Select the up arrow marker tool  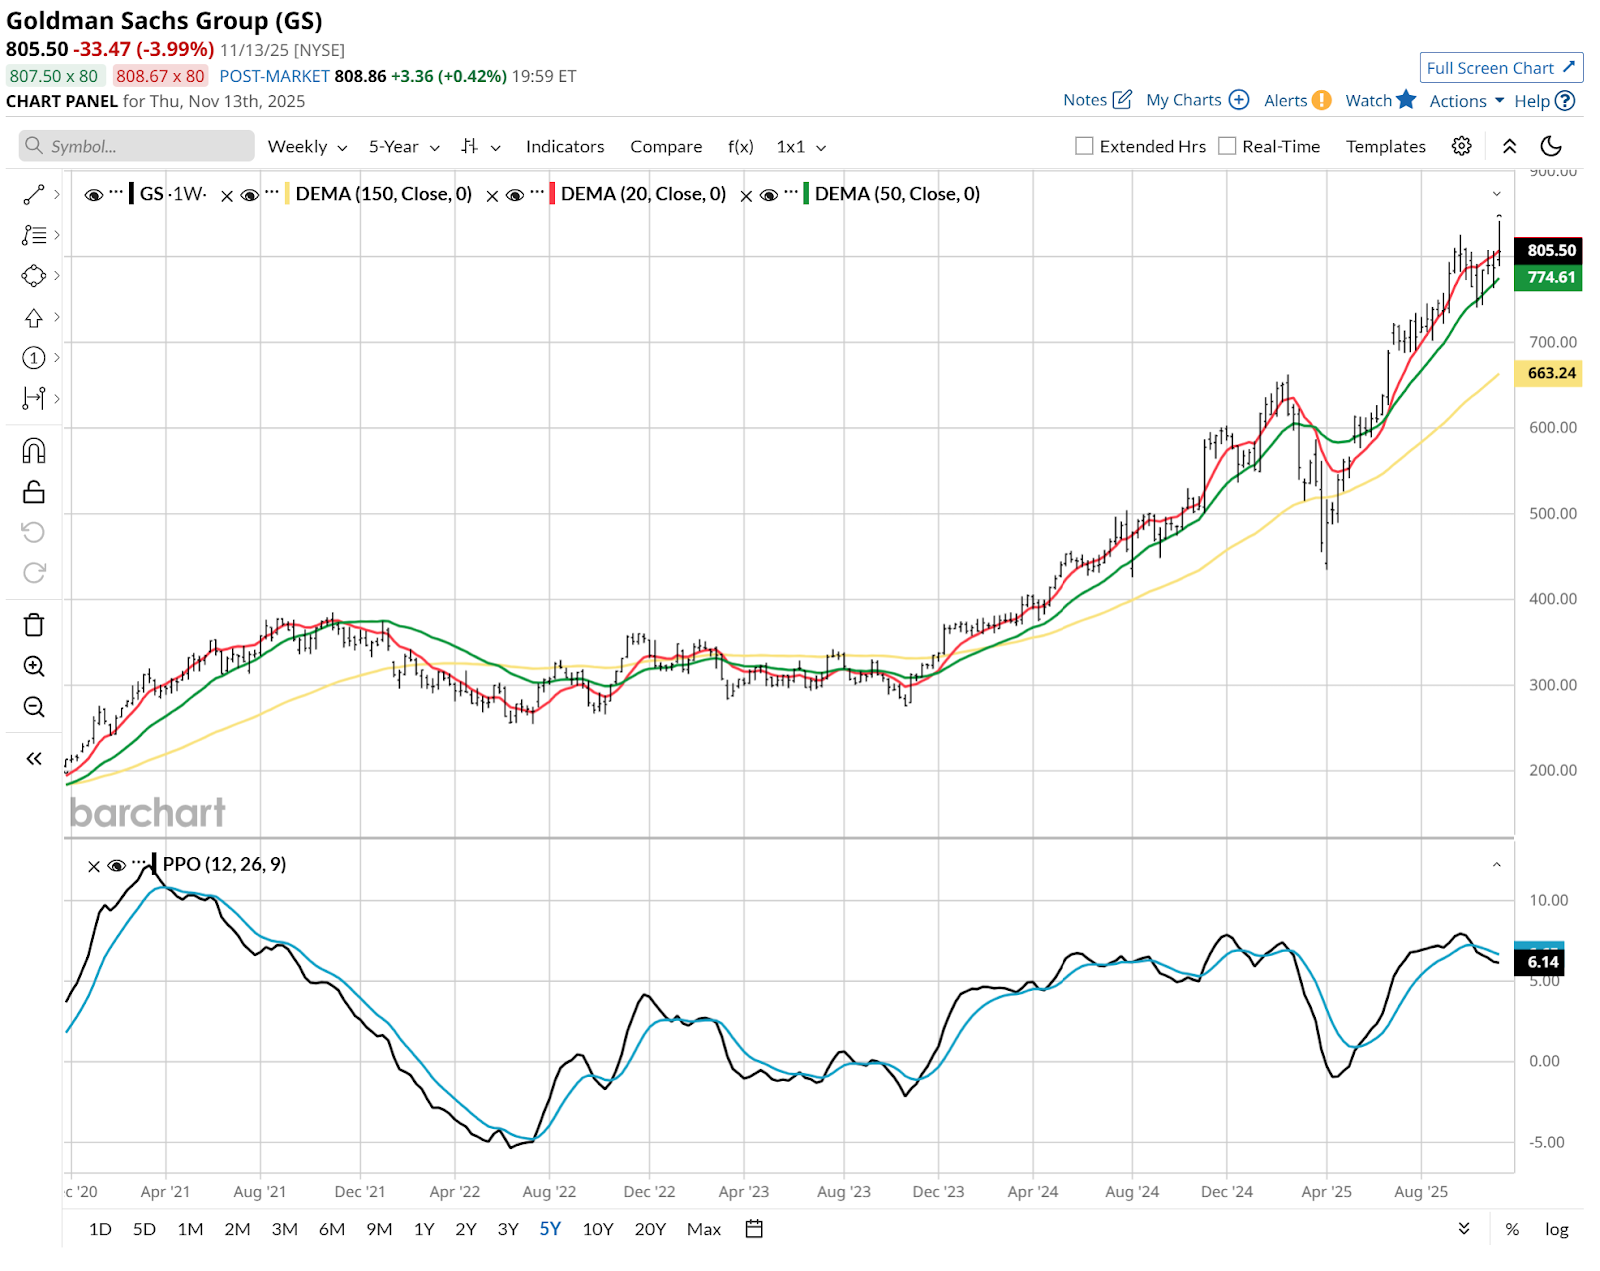(x=33, y=318)
